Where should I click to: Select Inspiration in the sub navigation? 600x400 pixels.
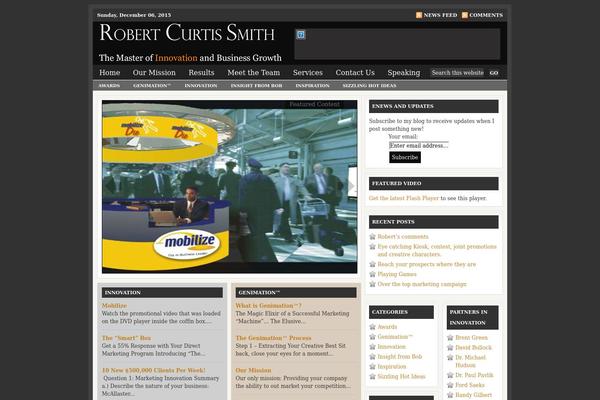pos(312,86)
